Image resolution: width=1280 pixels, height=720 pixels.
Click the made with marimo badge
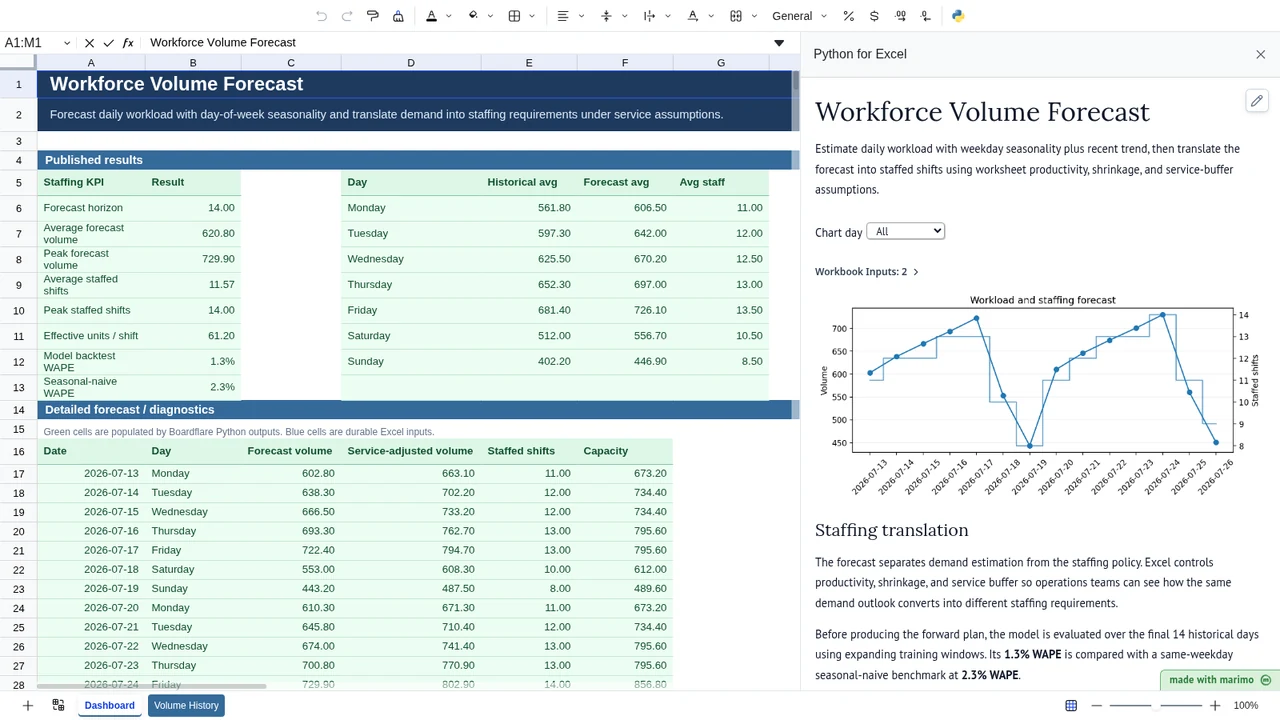coord(1220,680)
